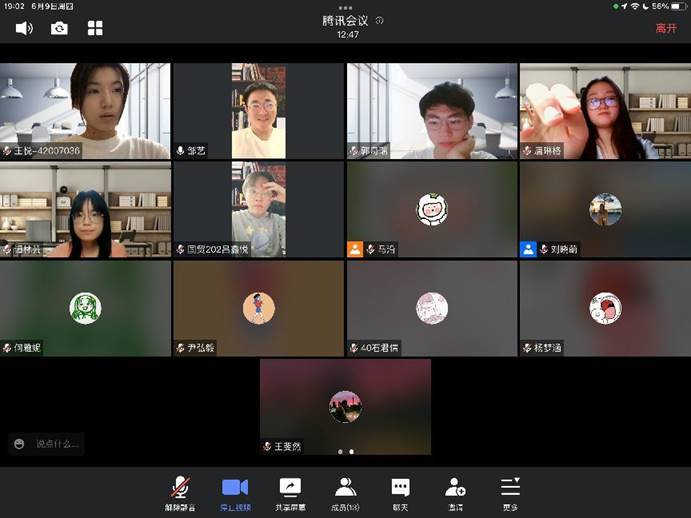Screen dimensions: 691x518
Task: Open the emoji picker beside chat input
Action: (x=19, y=443)
